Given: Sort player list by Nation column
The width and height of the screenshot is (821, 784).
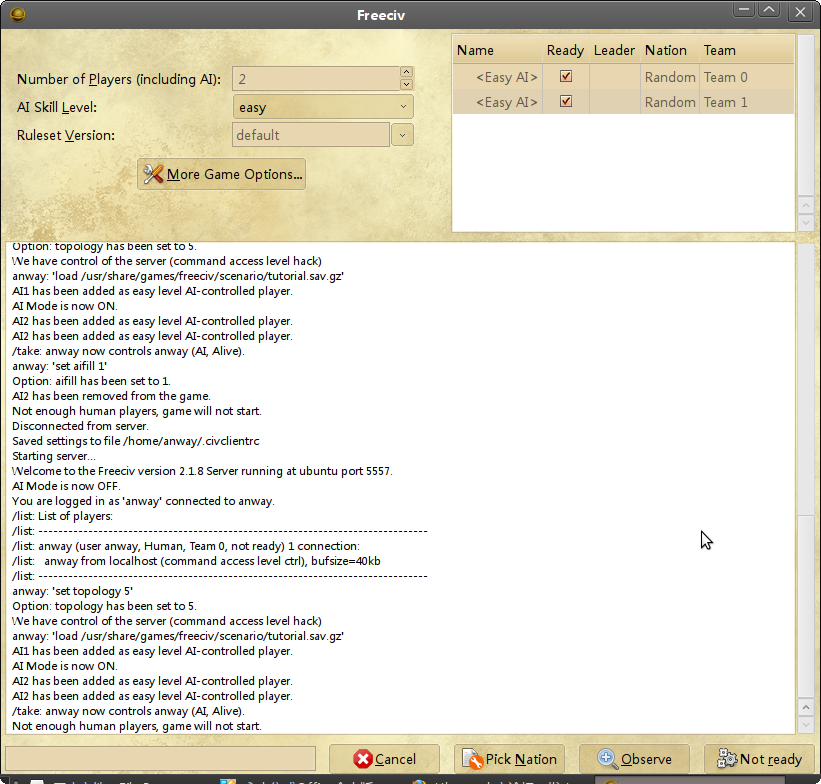Looking at the screenshot, I should (669, 50).
